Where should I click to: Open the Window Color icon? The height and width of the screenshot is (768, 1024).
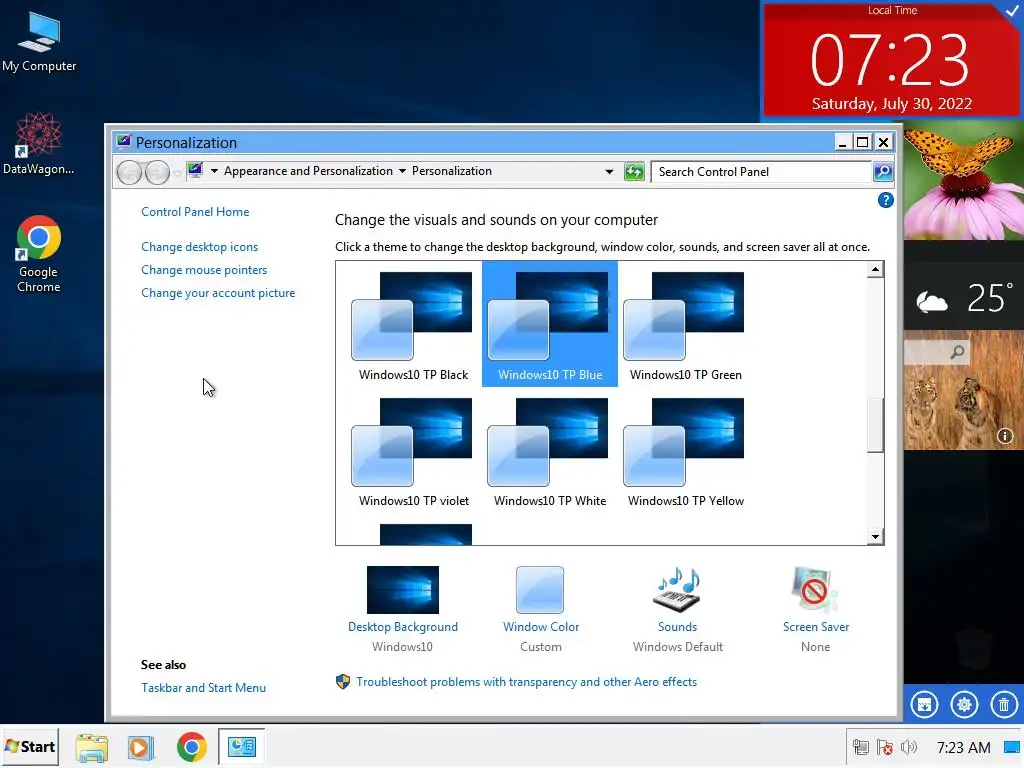click(x=540, y=590)
